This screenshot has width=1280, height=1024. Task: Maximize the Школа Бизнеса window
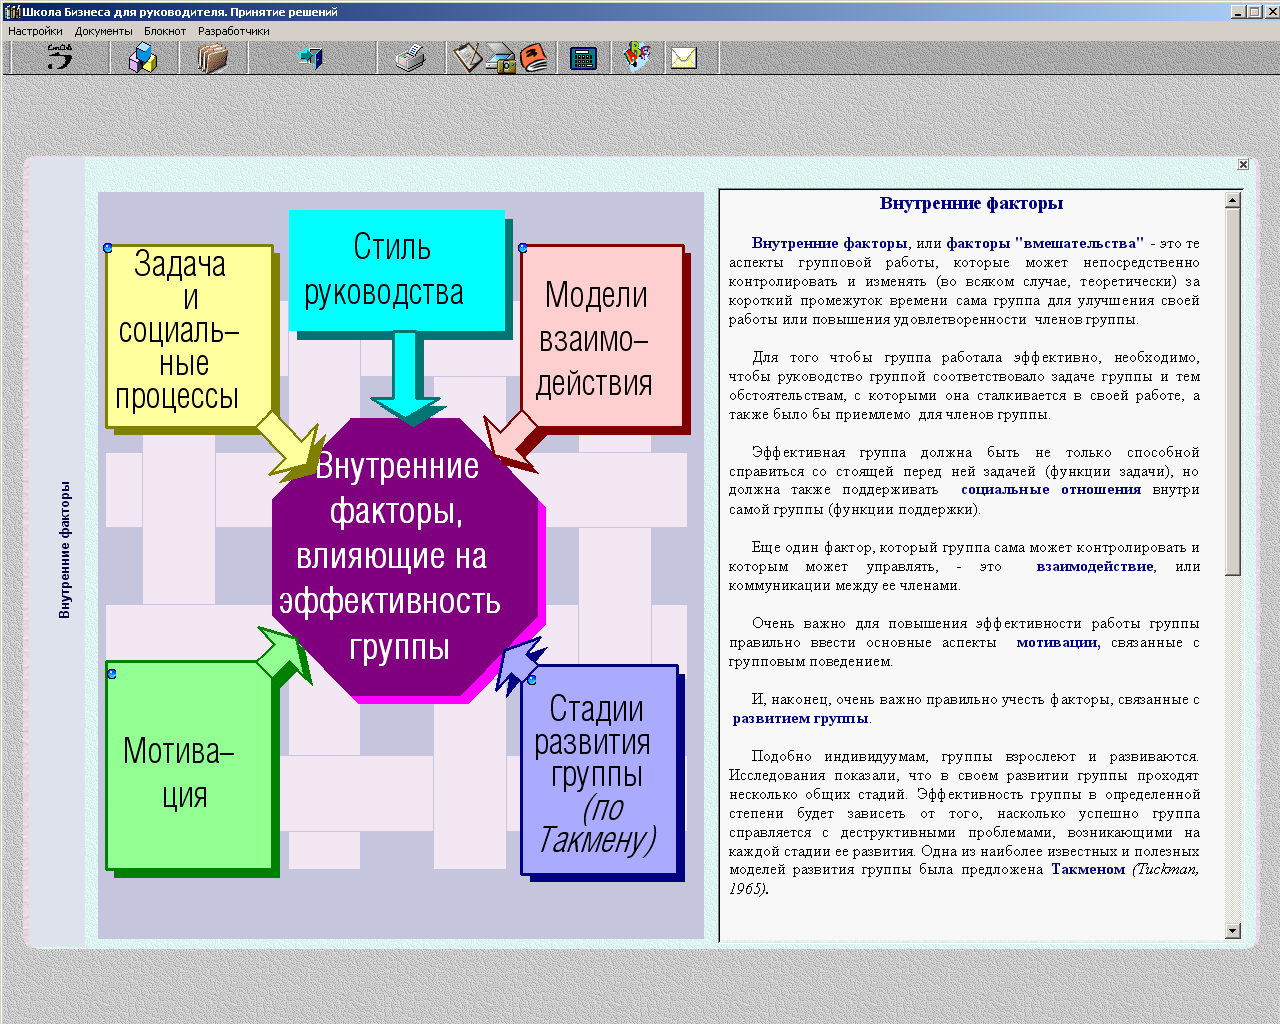pos(1254,12)
